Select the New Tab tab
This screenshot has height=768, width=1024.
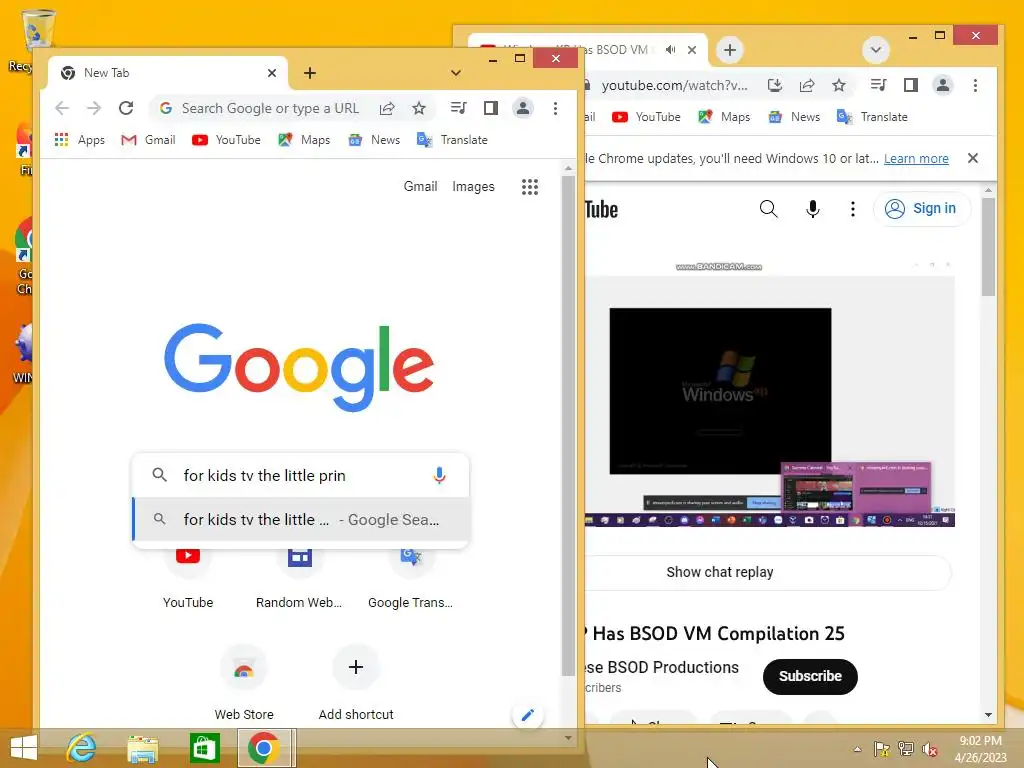(x=167, y=73)
